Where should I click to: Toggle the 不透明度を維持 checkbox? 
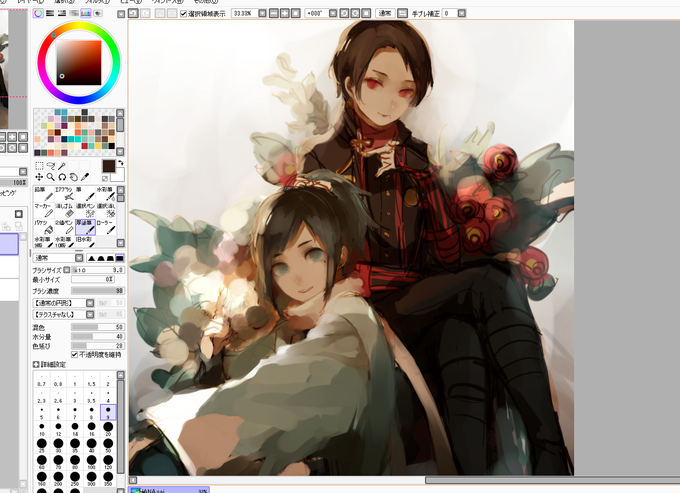click(75, 355)
